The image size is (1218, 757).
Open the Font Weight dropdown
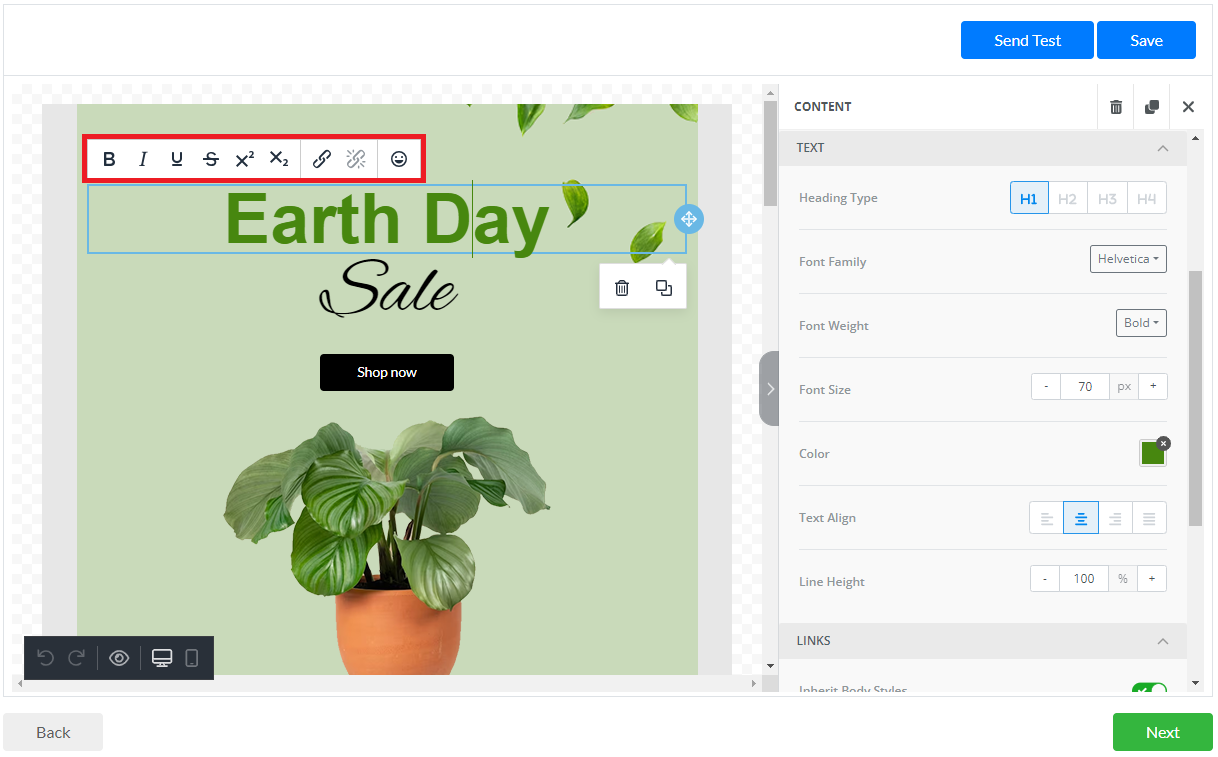point(1141,323)
